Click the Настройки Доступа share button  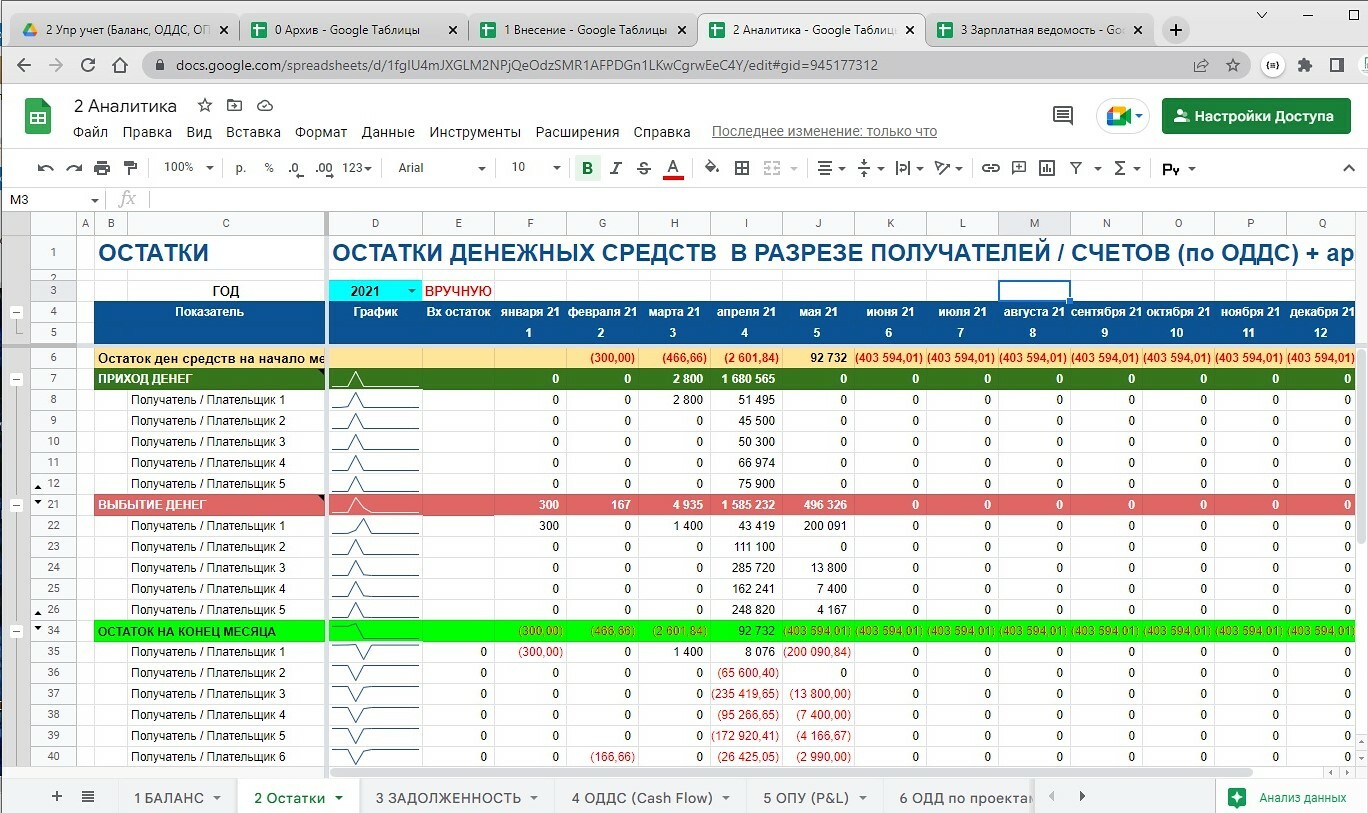coord(1254,116)
